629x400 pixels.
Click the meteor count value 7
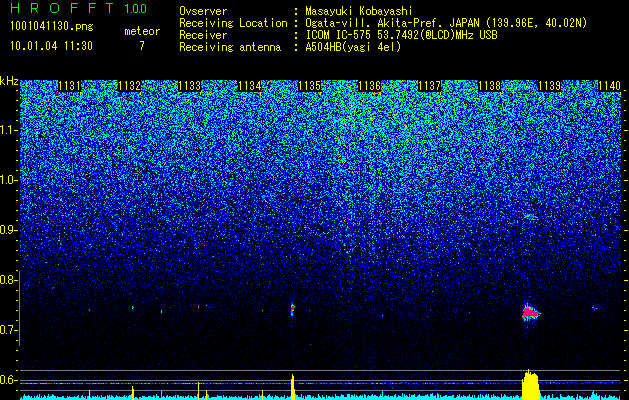[142, 46]
